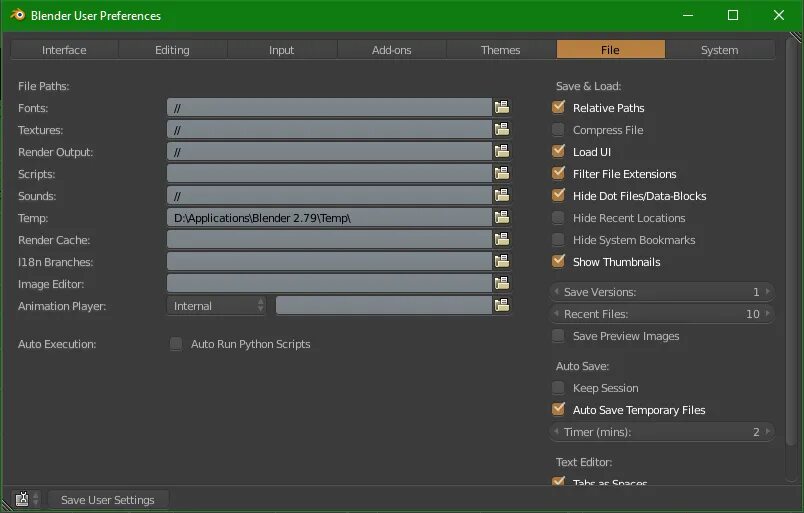Disable Filter File Extensions
This screenshot has width=804, height=513.
pos(558,173)
